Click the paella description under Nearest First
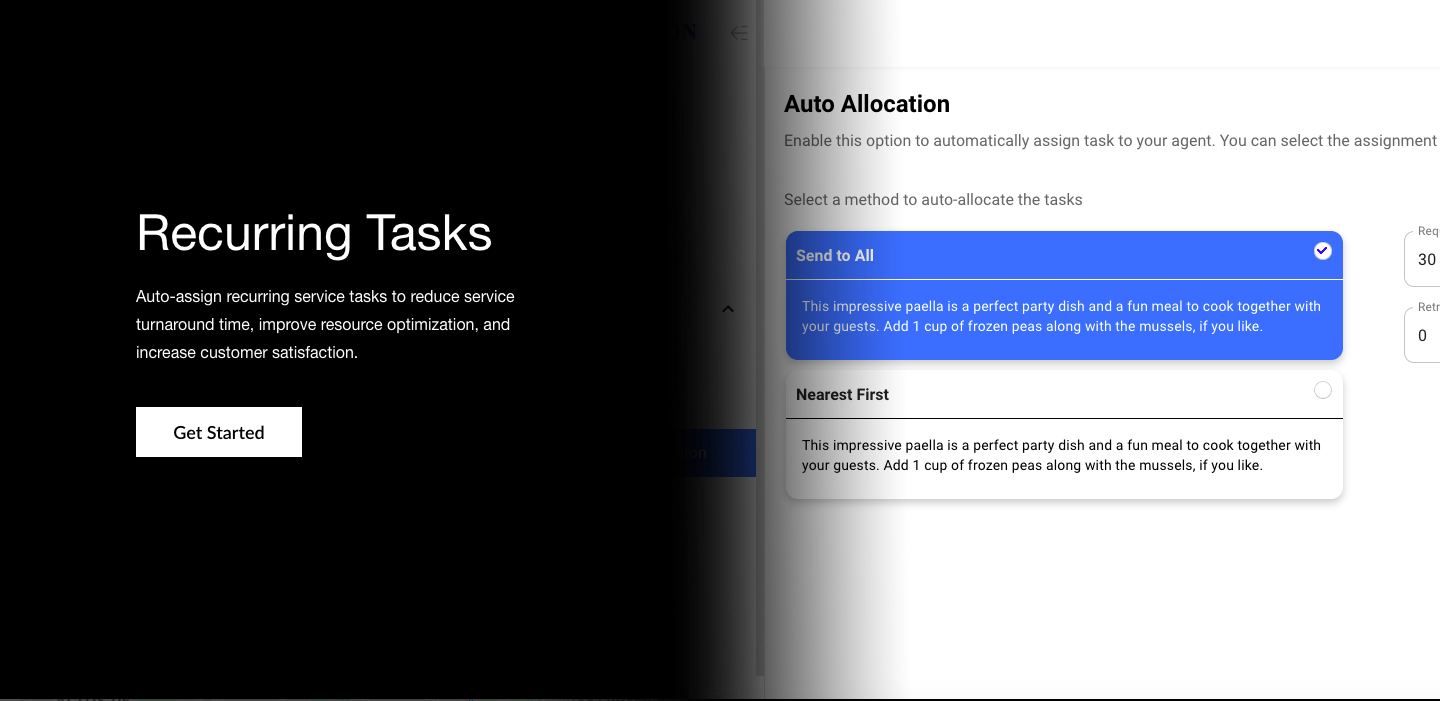Viewport: 1440px width, 701px height. point(1061,455)
